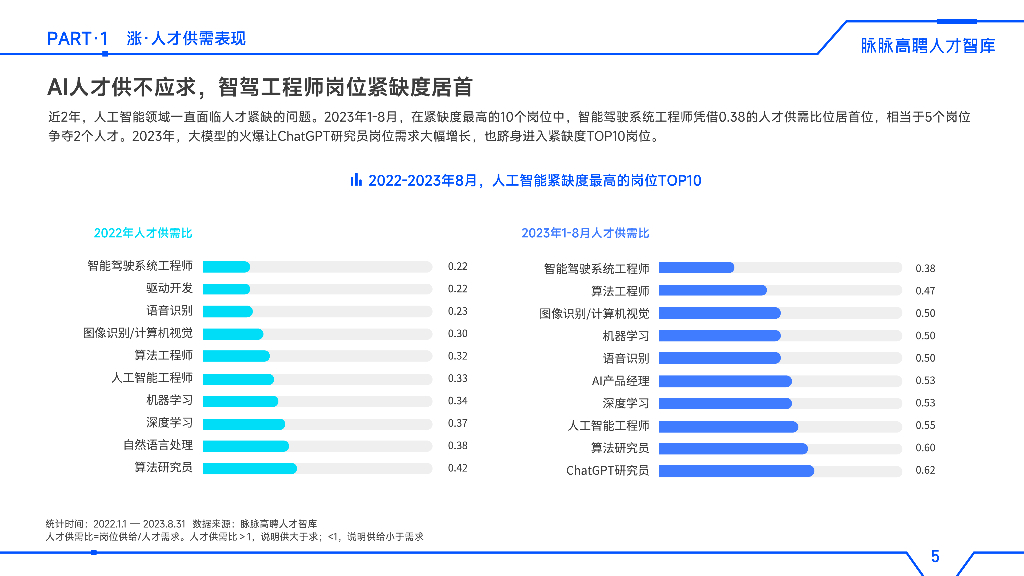Click the 脉脉高聘人才智库 logo
The image size is (1024, 576).
[x=928, y=42]
